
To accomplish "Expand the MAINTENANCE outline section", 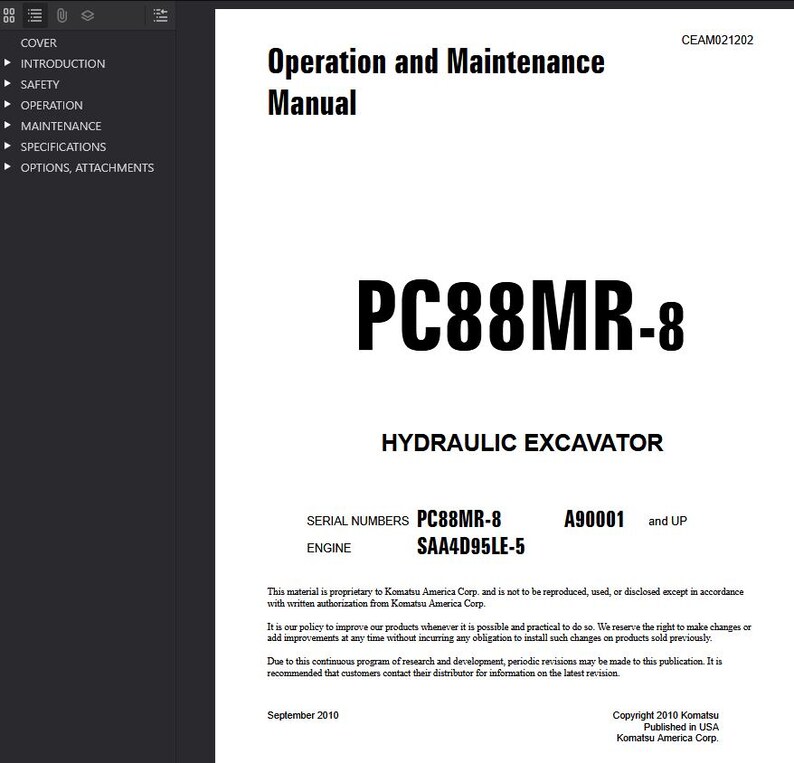I will click(7, 126).
